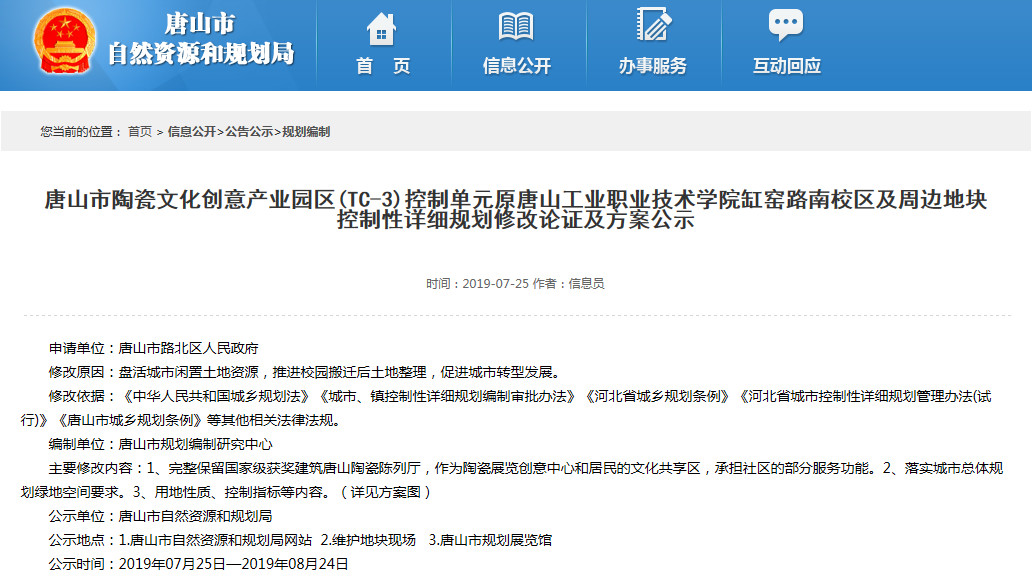Image resolution: width=1032 pixels, height=580 pixels.
Task: Click the speech bubble icon above 互动回应
Action: [x=786, y=26]
